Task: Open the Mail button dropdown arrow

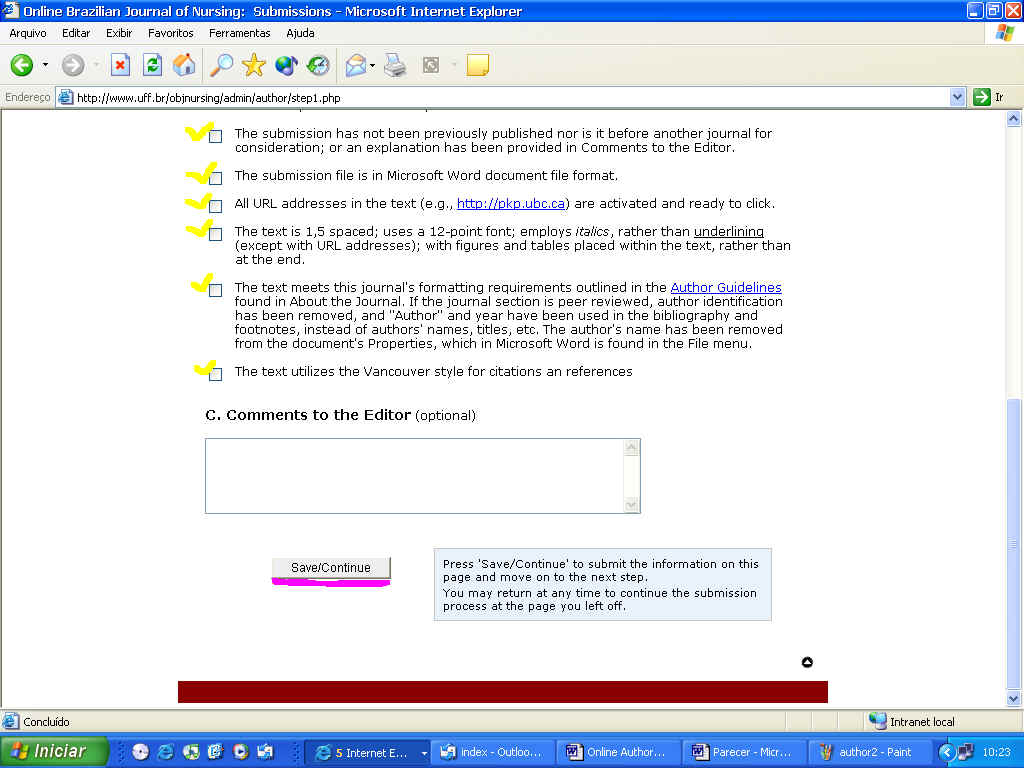Action: point(373,66)
